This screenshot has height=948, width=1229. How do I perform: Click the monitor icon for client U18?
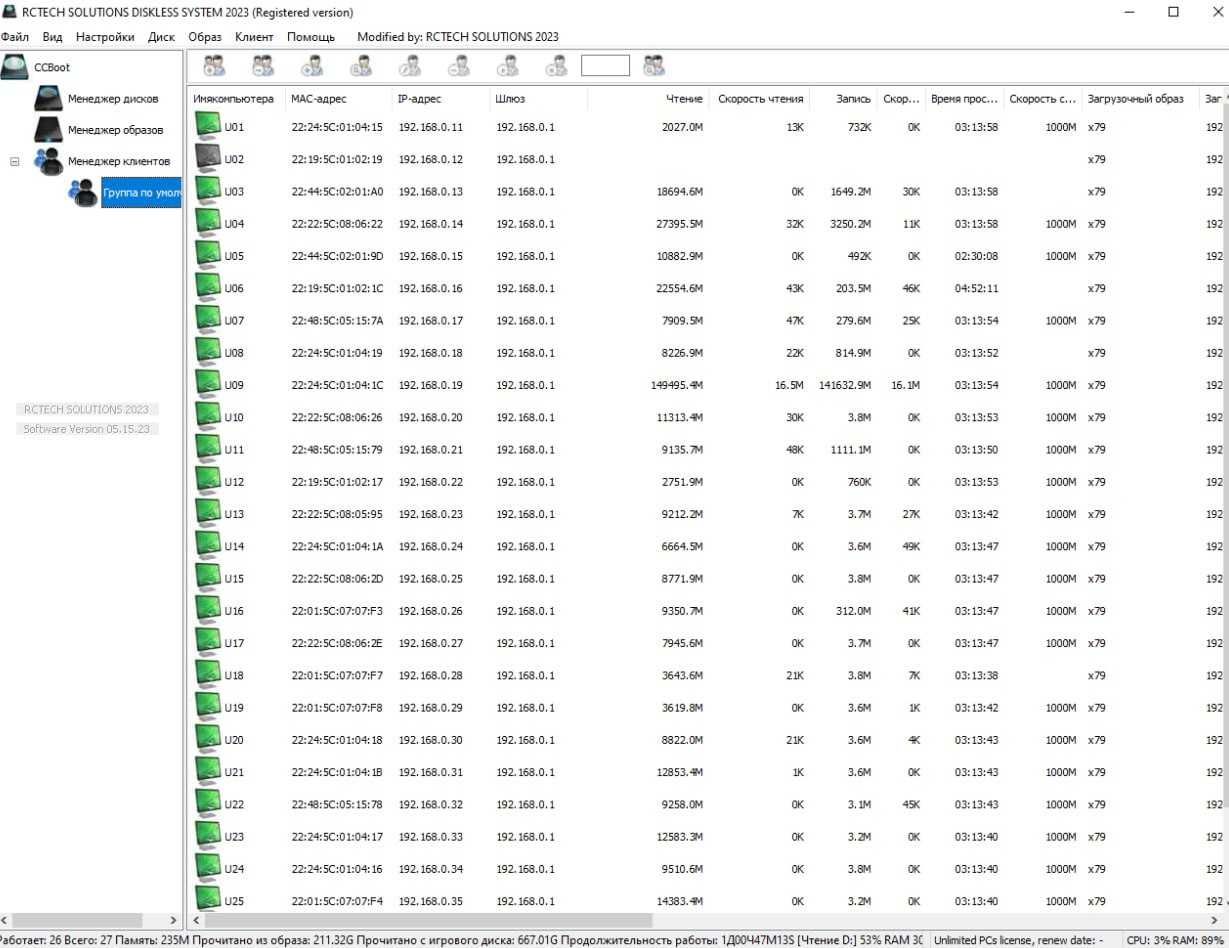pos(207,674)
